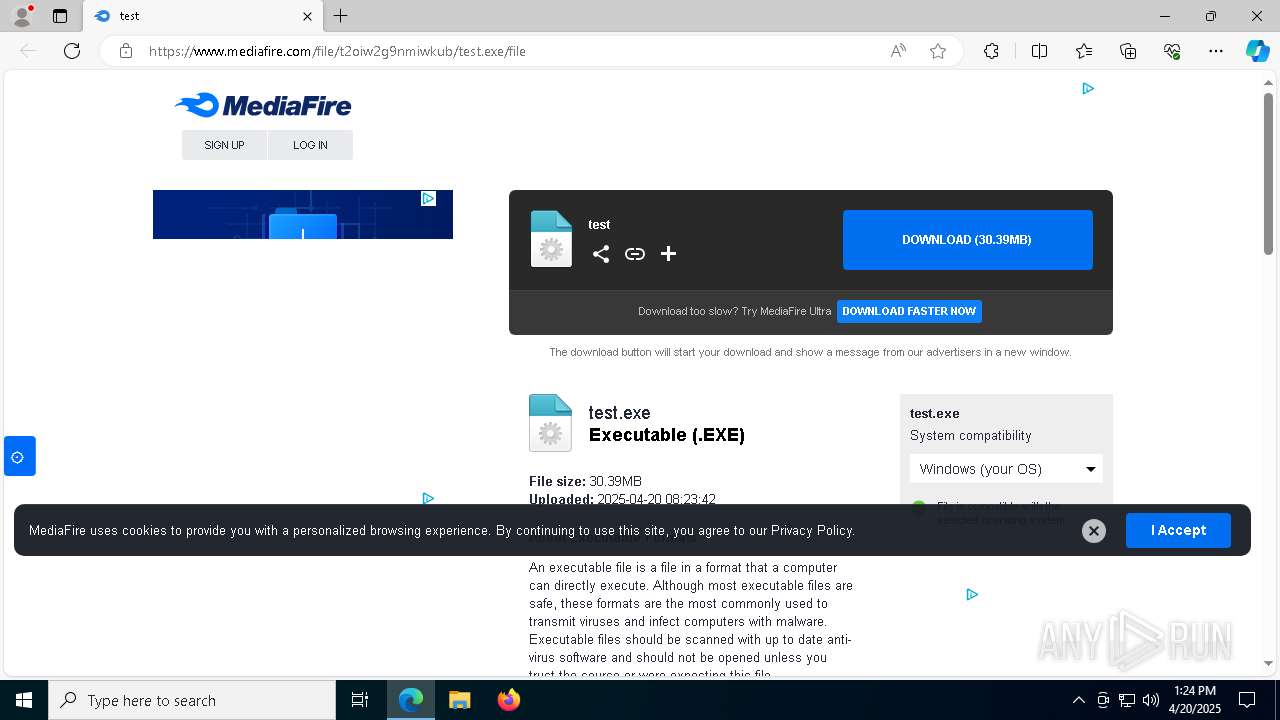Image resolution: width=1280 pixels, height=720 pixels.
Task: Open the profile icon in title bar
Action: [x=22, y=16]
